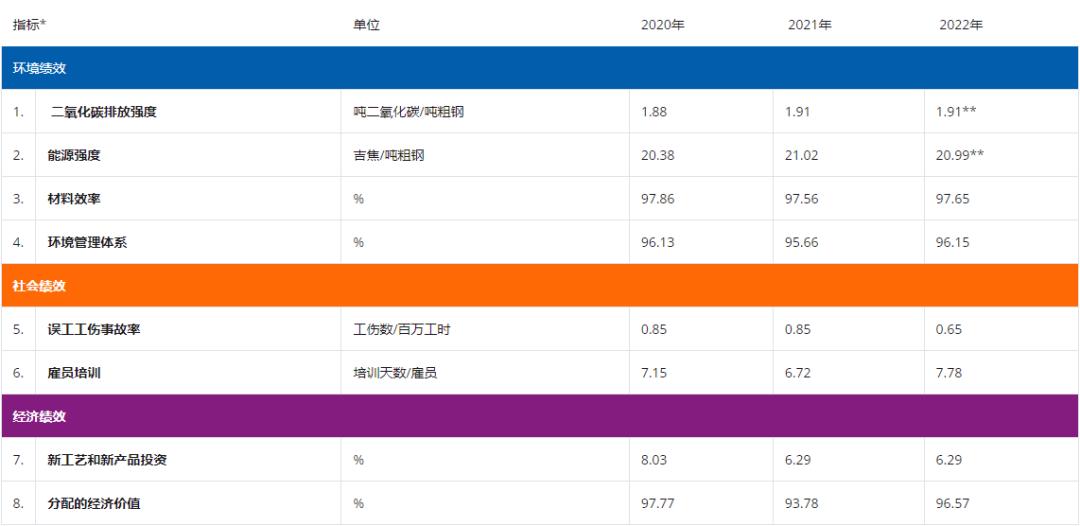The width and height of the screenshot is (1080, 526).
Task: Click the 能源强度 indicator label
Action: (74, 156)
